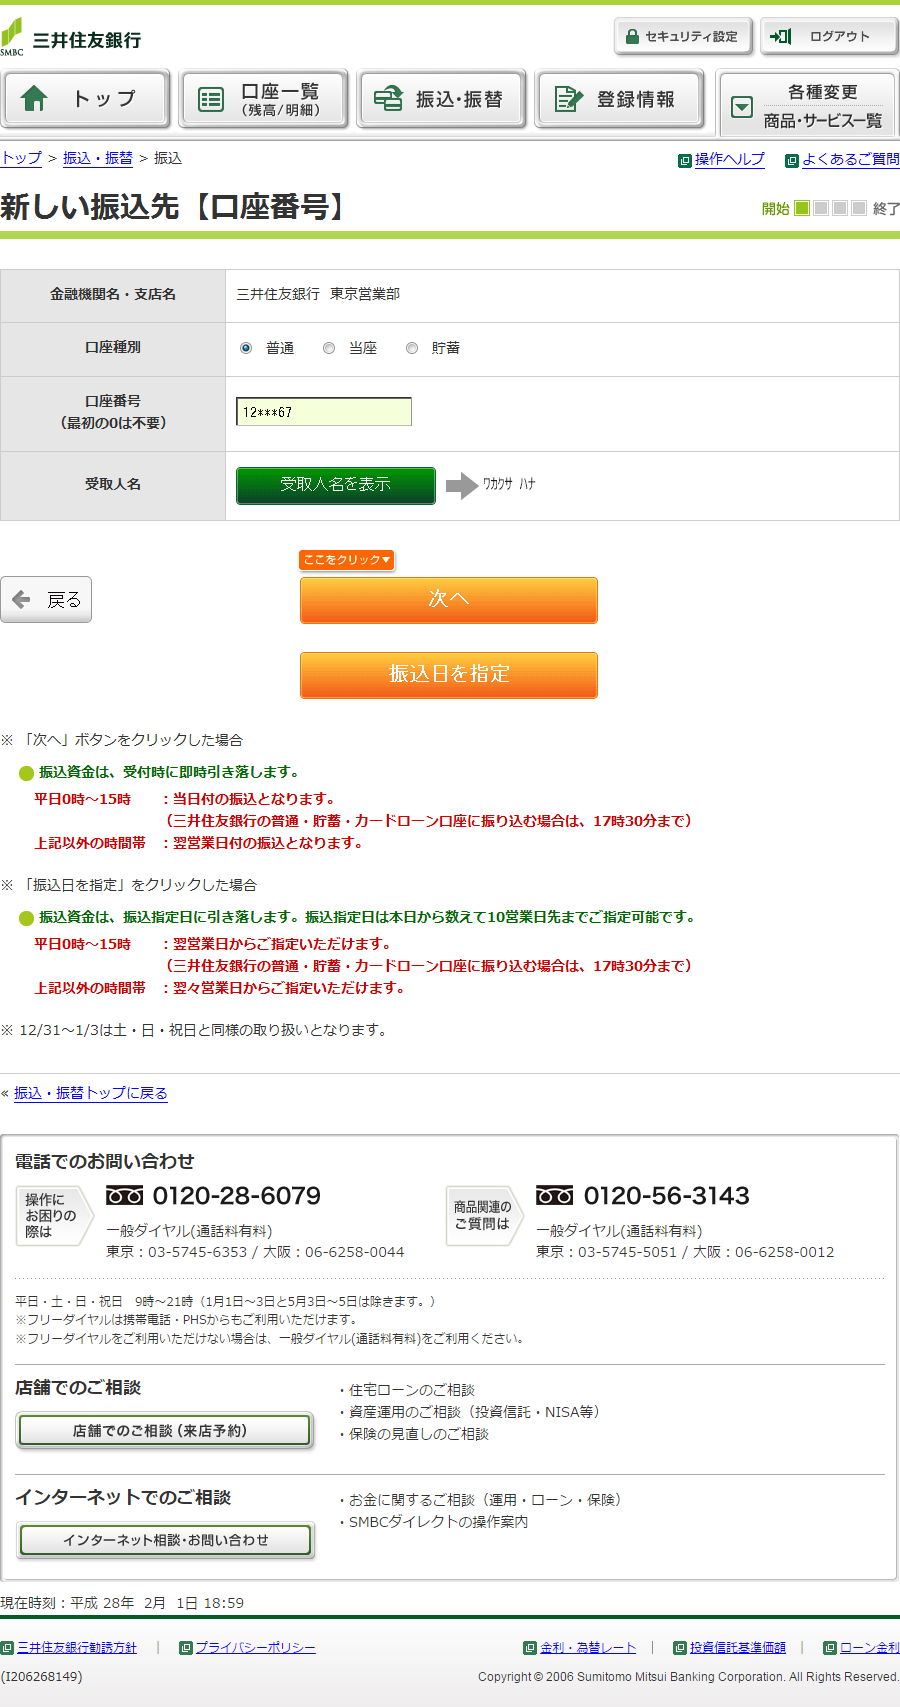Click the 口座番号 input field

[324, 412]
